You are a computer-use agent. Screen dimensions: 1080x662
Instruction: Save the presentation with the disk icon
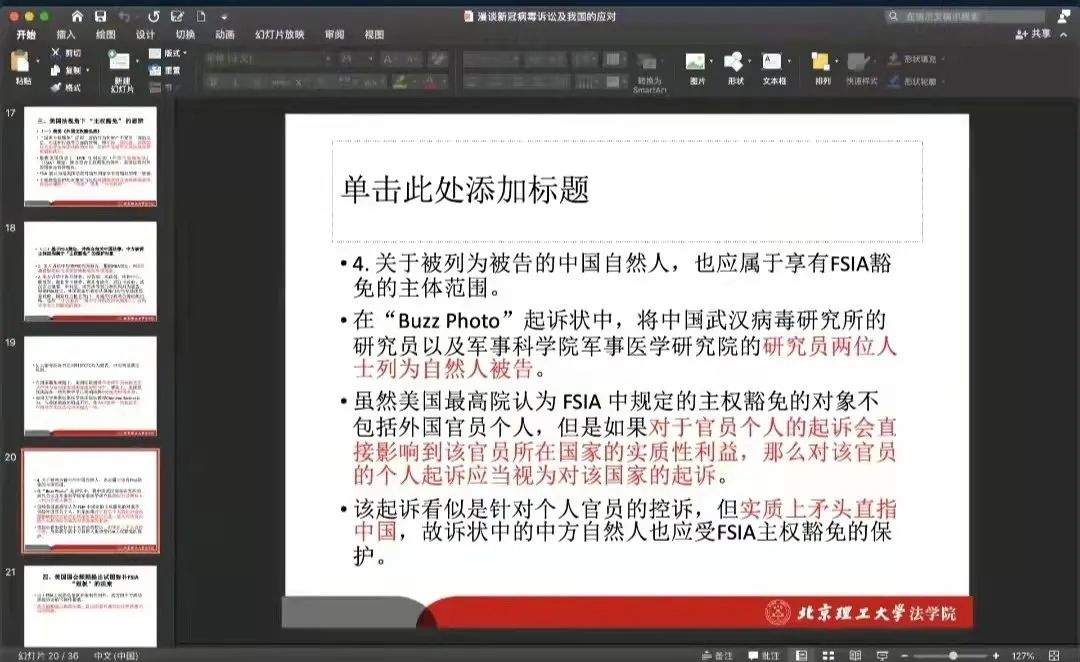click(100, 16)
